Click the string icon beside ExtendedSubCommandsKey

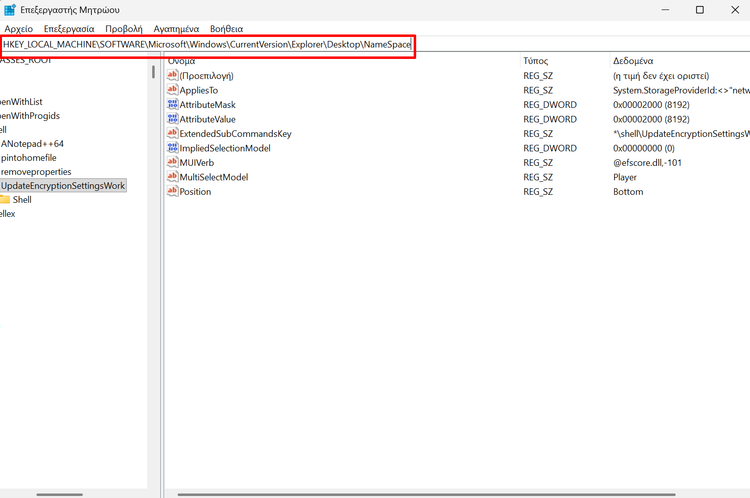pyautogui.click(x=172, y=133)
